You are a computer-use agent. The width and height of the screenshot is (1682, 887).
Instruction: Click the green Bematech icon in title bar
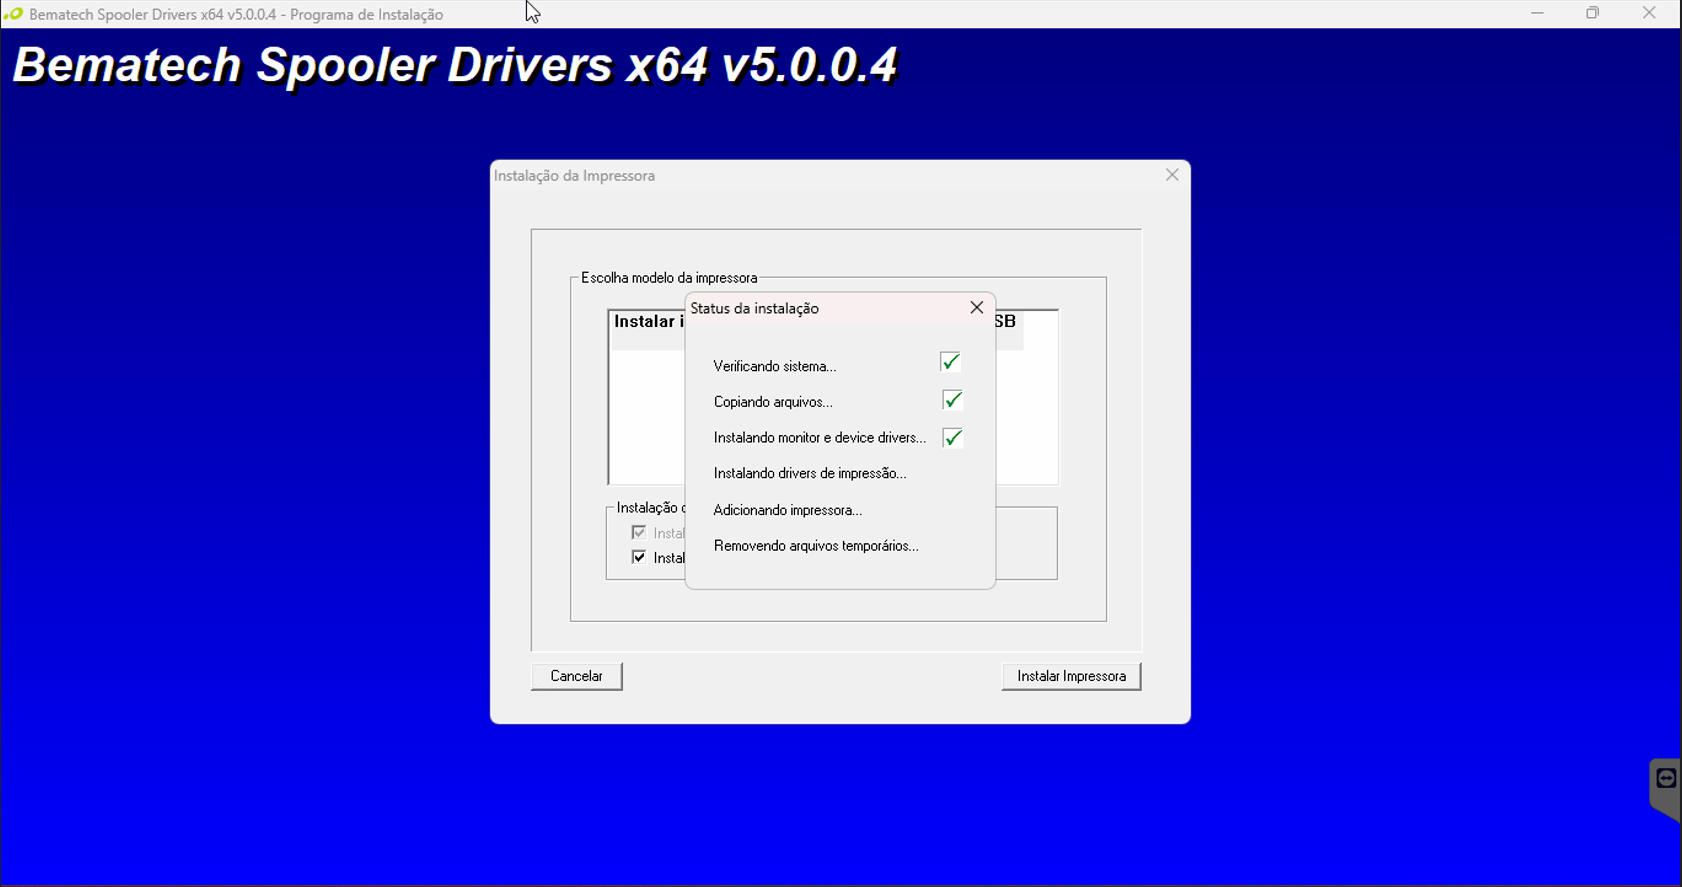[13, 14]
